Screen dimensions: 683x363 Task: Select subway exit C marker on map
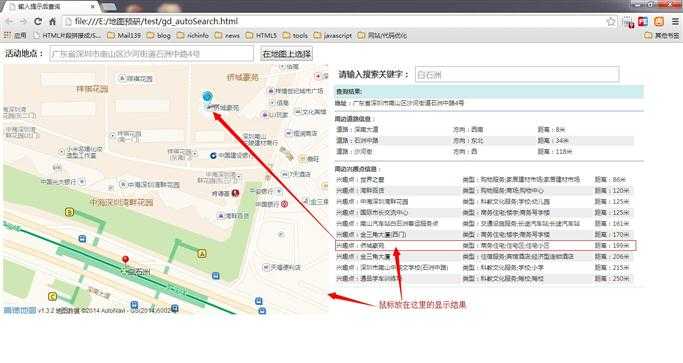52,297
